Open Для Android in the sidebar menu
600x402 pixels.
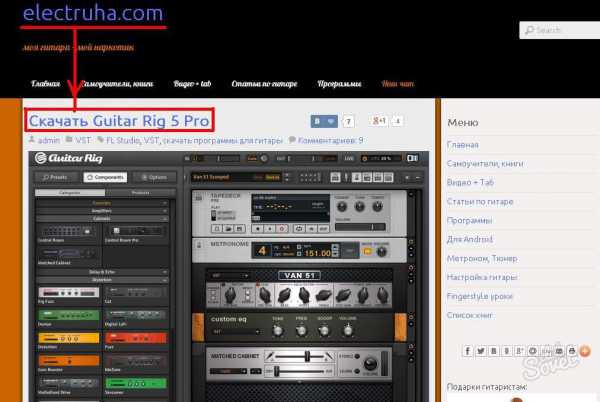pos(470,239)
